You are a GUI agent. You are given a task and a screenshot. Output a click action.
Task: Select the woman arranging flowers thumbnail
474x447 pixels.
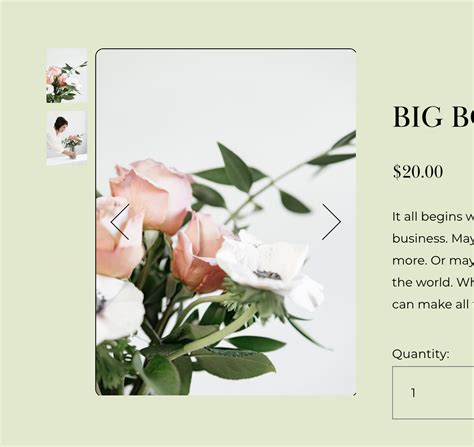coord(67,138)
